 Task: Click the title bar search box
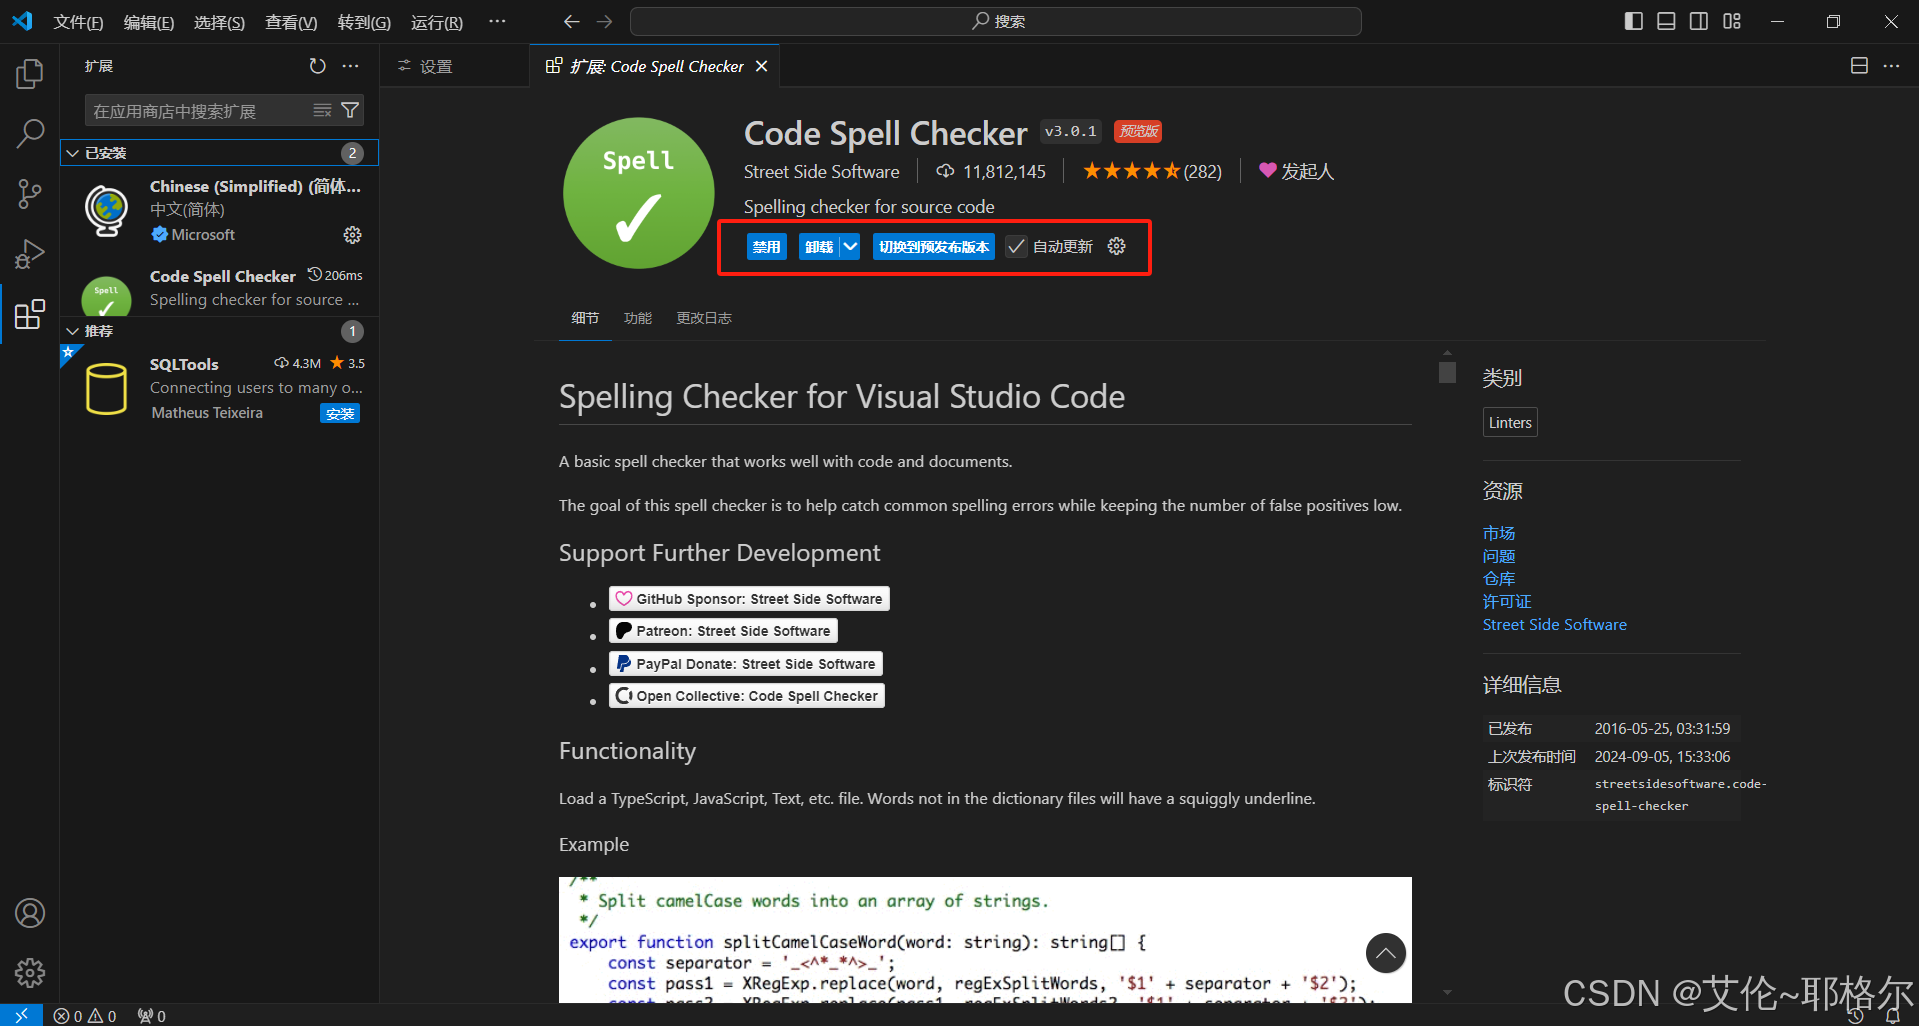click(x=996, y=21)
